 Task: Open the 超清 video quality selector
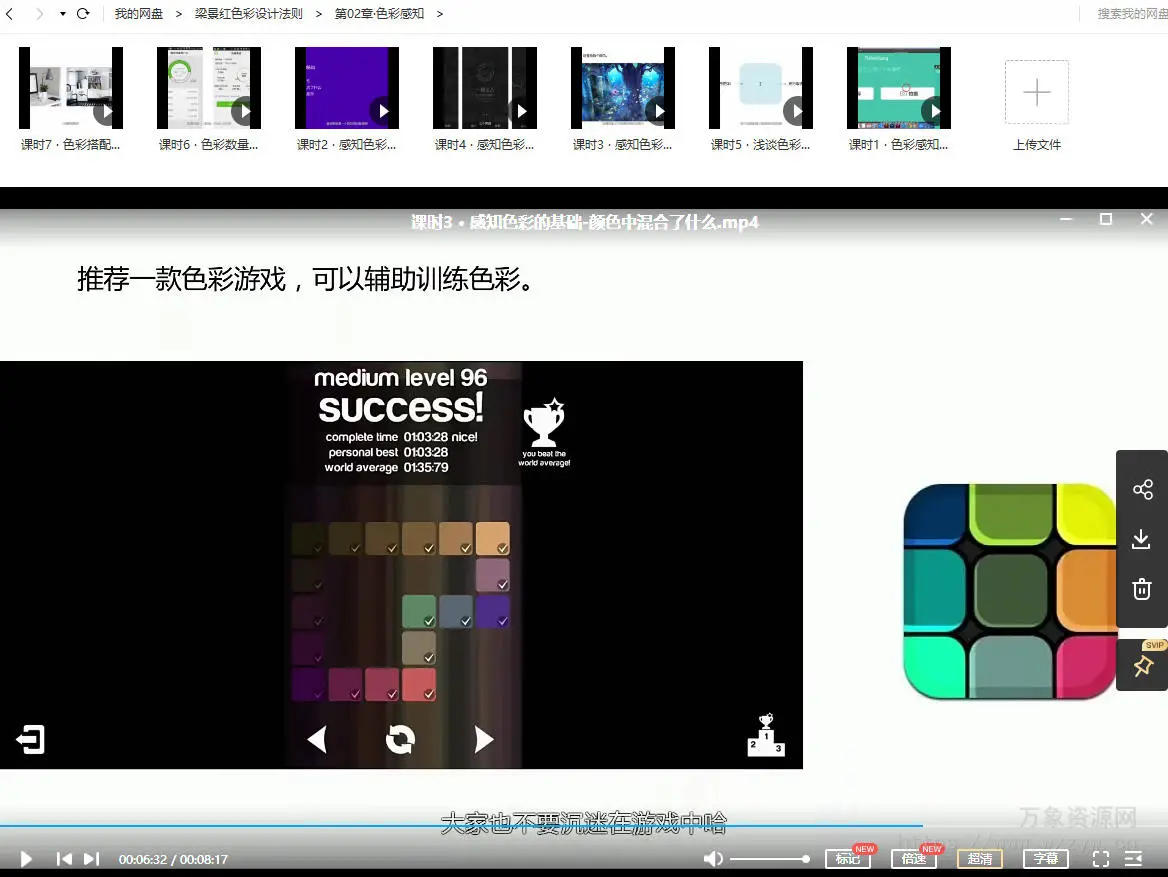tap(980, 859)
